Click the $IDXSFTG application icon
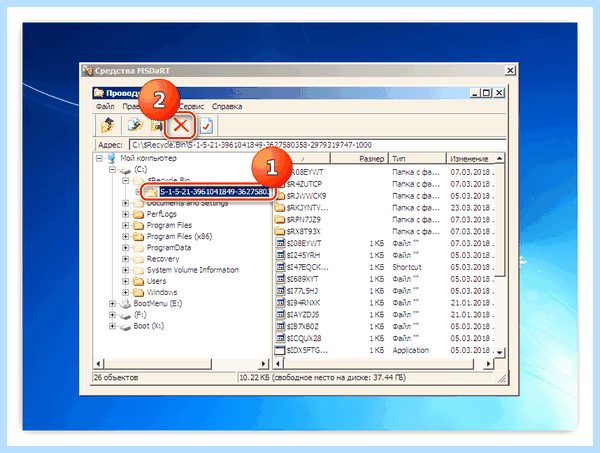Viewport: 600px width, 453px height. click(280, 350)
